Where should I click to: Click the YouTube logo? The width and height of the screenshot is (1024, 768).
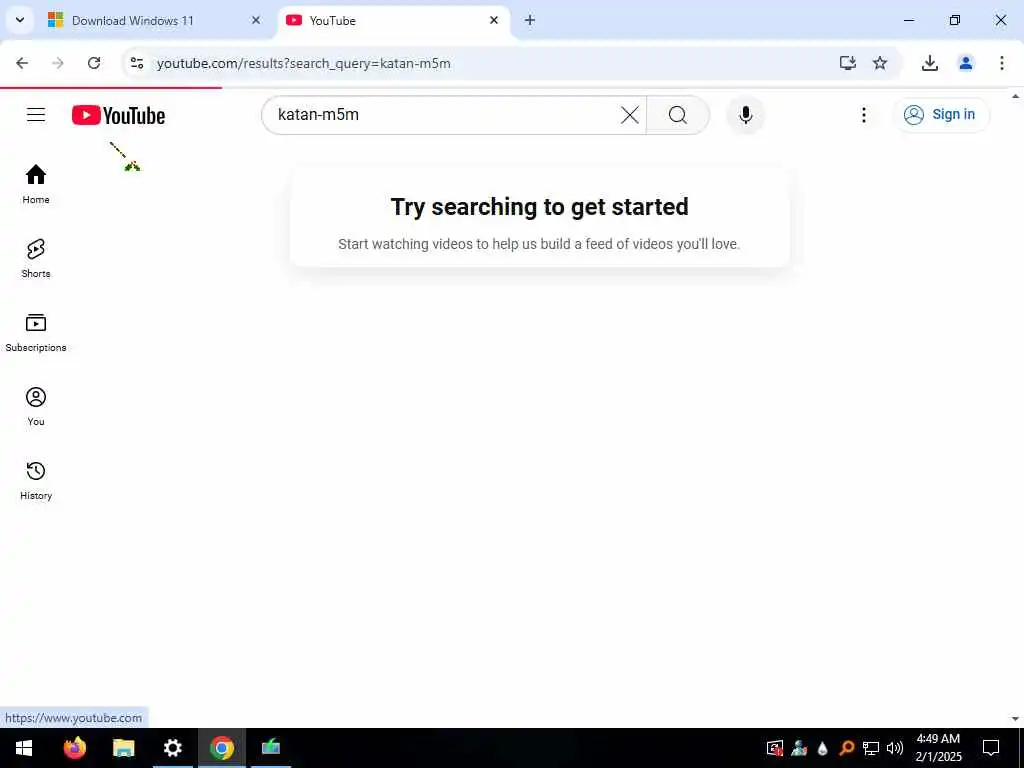pos(118,116)
